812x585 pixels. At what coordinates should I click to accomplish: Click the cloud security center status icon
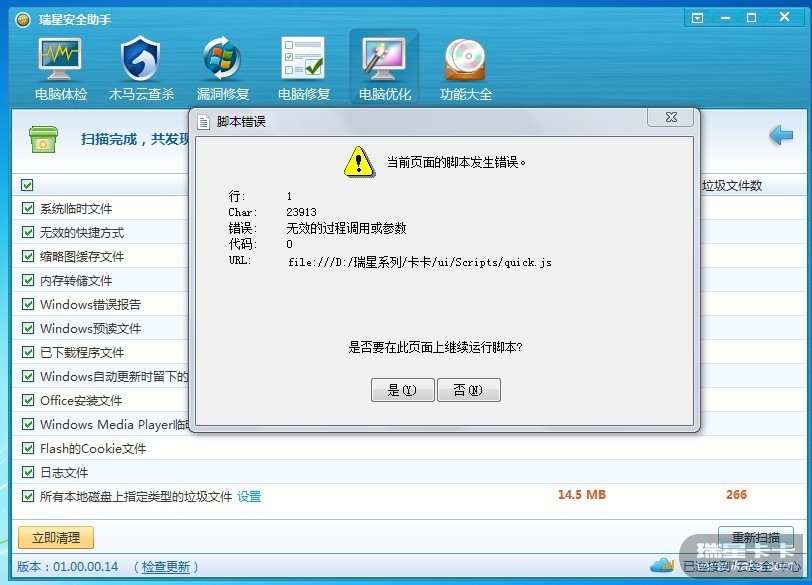click(662, 565)
